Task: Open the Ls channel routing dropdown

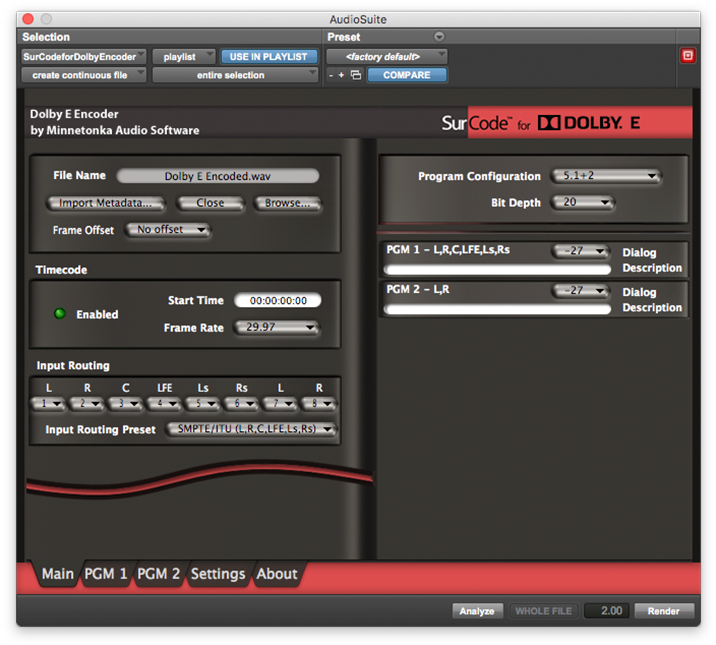Action: coord(203,404)
